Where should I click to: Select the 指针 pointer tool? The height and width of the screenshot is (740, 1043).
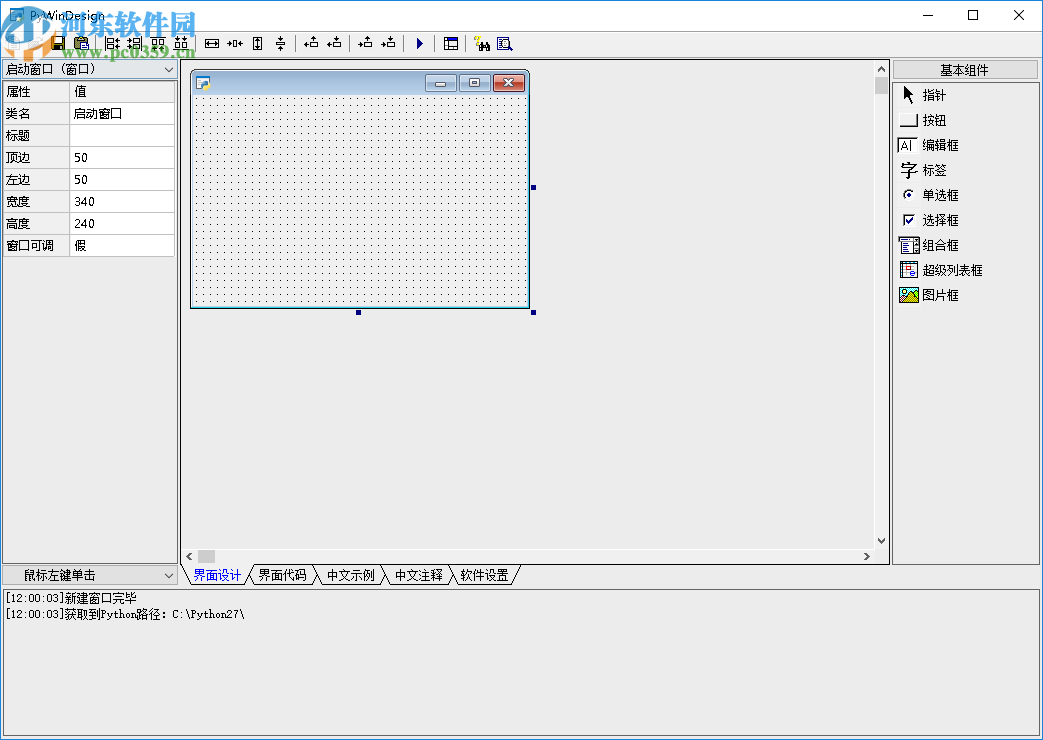tap(923, 95)
